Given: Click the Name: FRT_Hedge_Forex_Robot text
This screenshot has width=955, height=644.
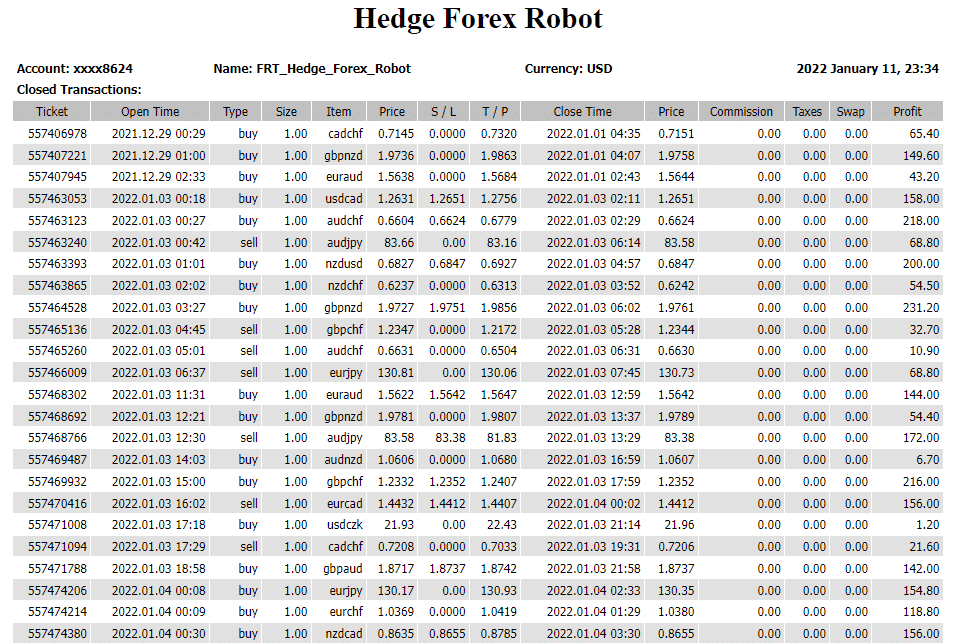Looking at the screenshot, I should tap(312, 69).
